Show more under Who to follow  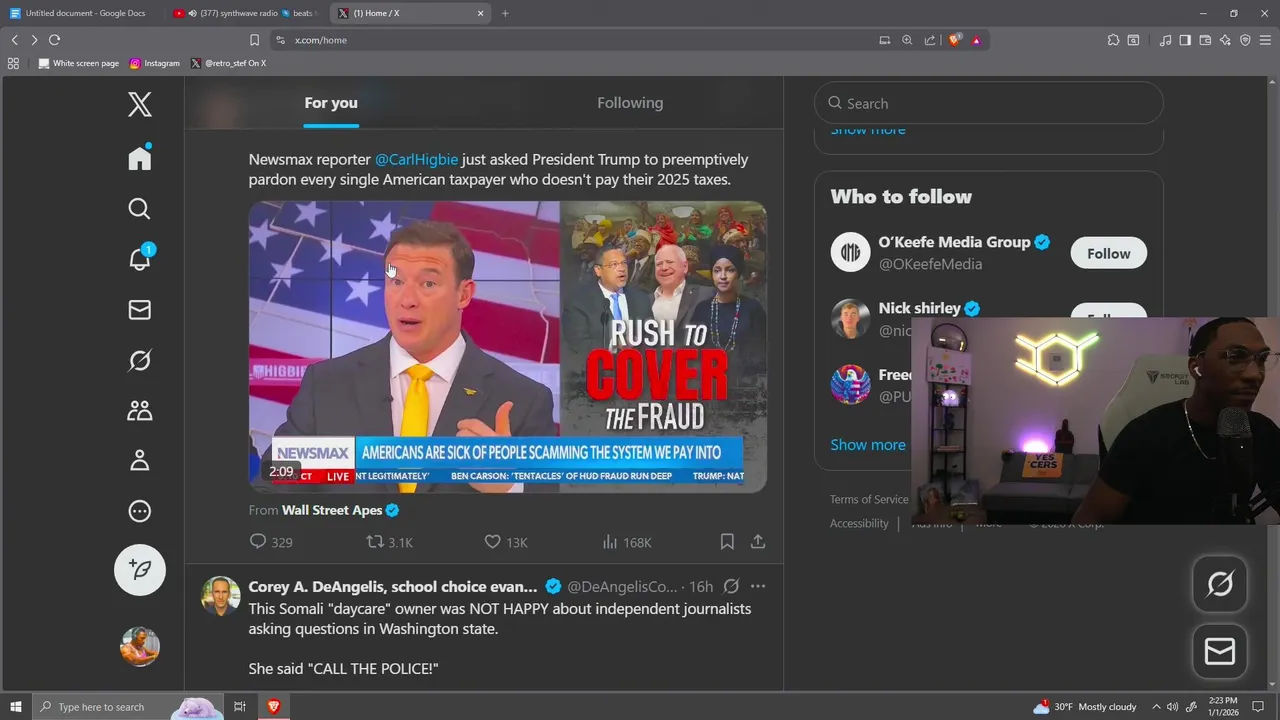(868, 445)
